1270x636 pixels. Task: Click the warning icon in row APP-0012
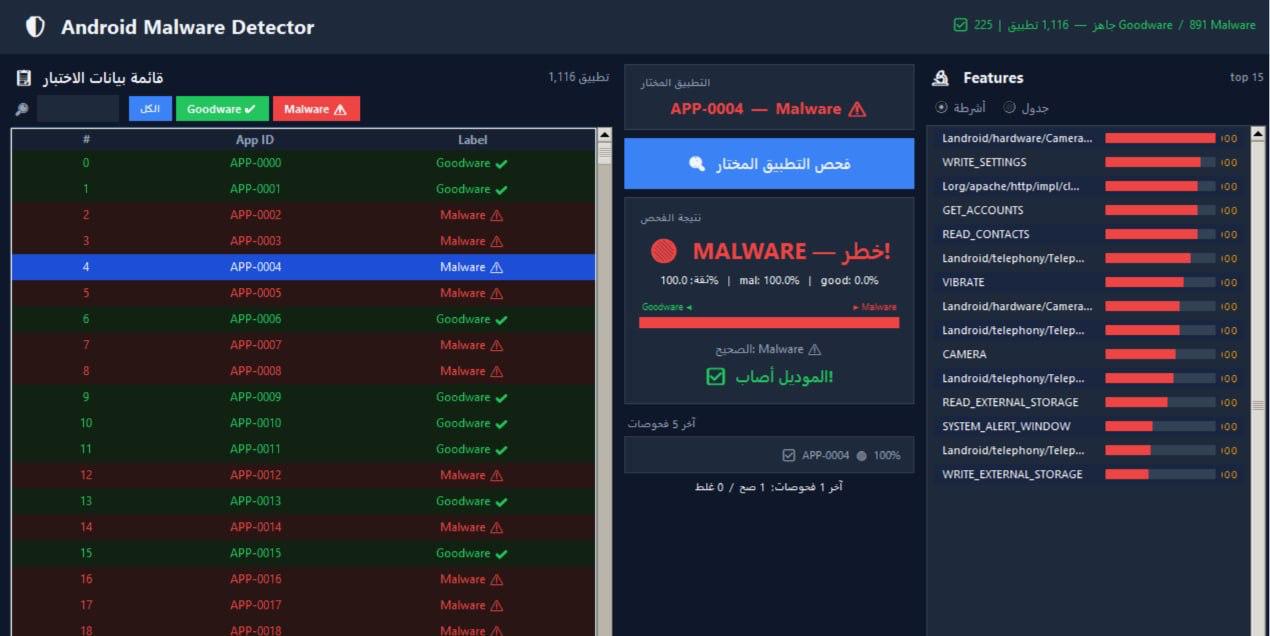tap(496, 475)
